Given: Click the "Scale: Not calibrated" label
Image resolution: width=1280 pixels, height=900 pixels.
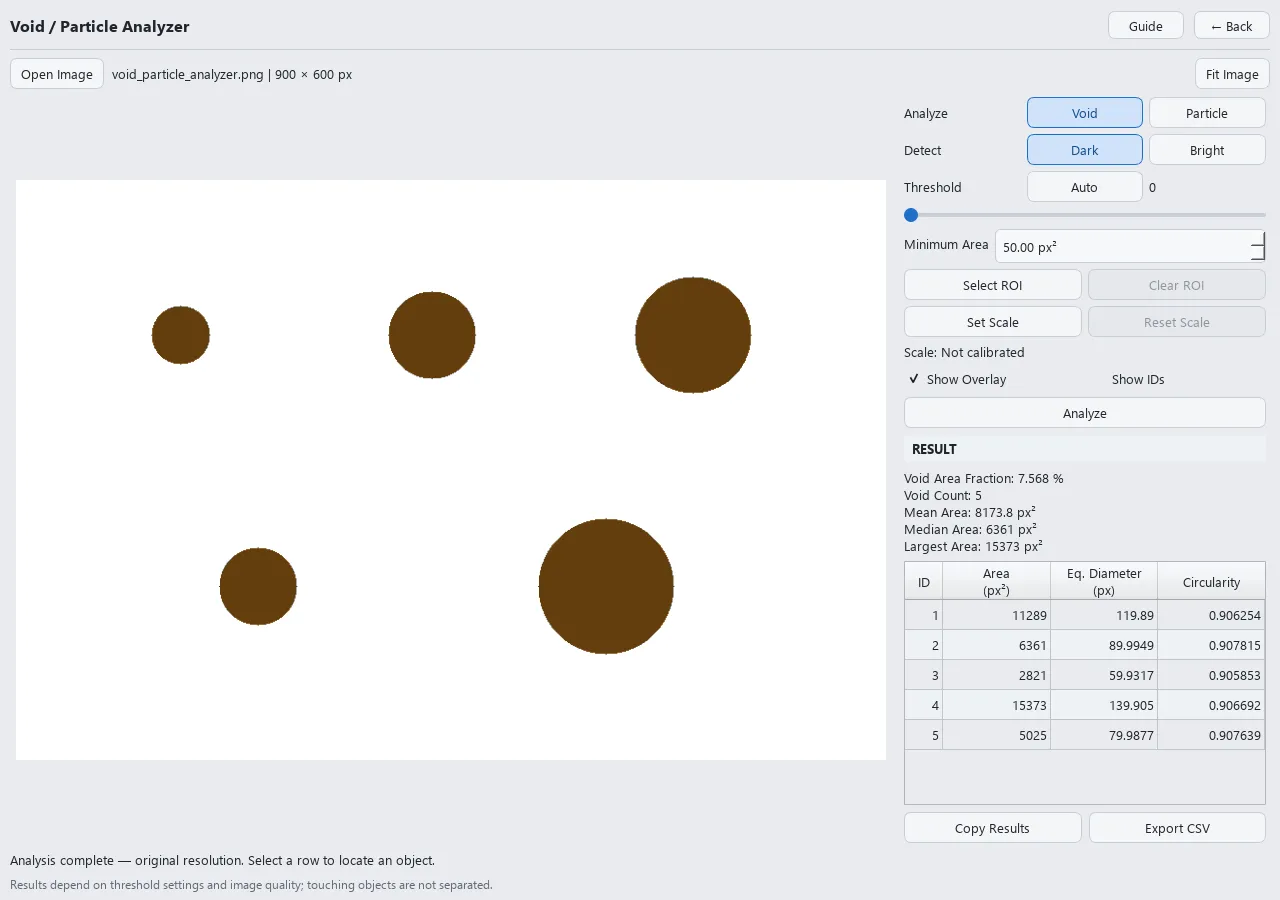Looking at the screenshot, I should (964, 352).
